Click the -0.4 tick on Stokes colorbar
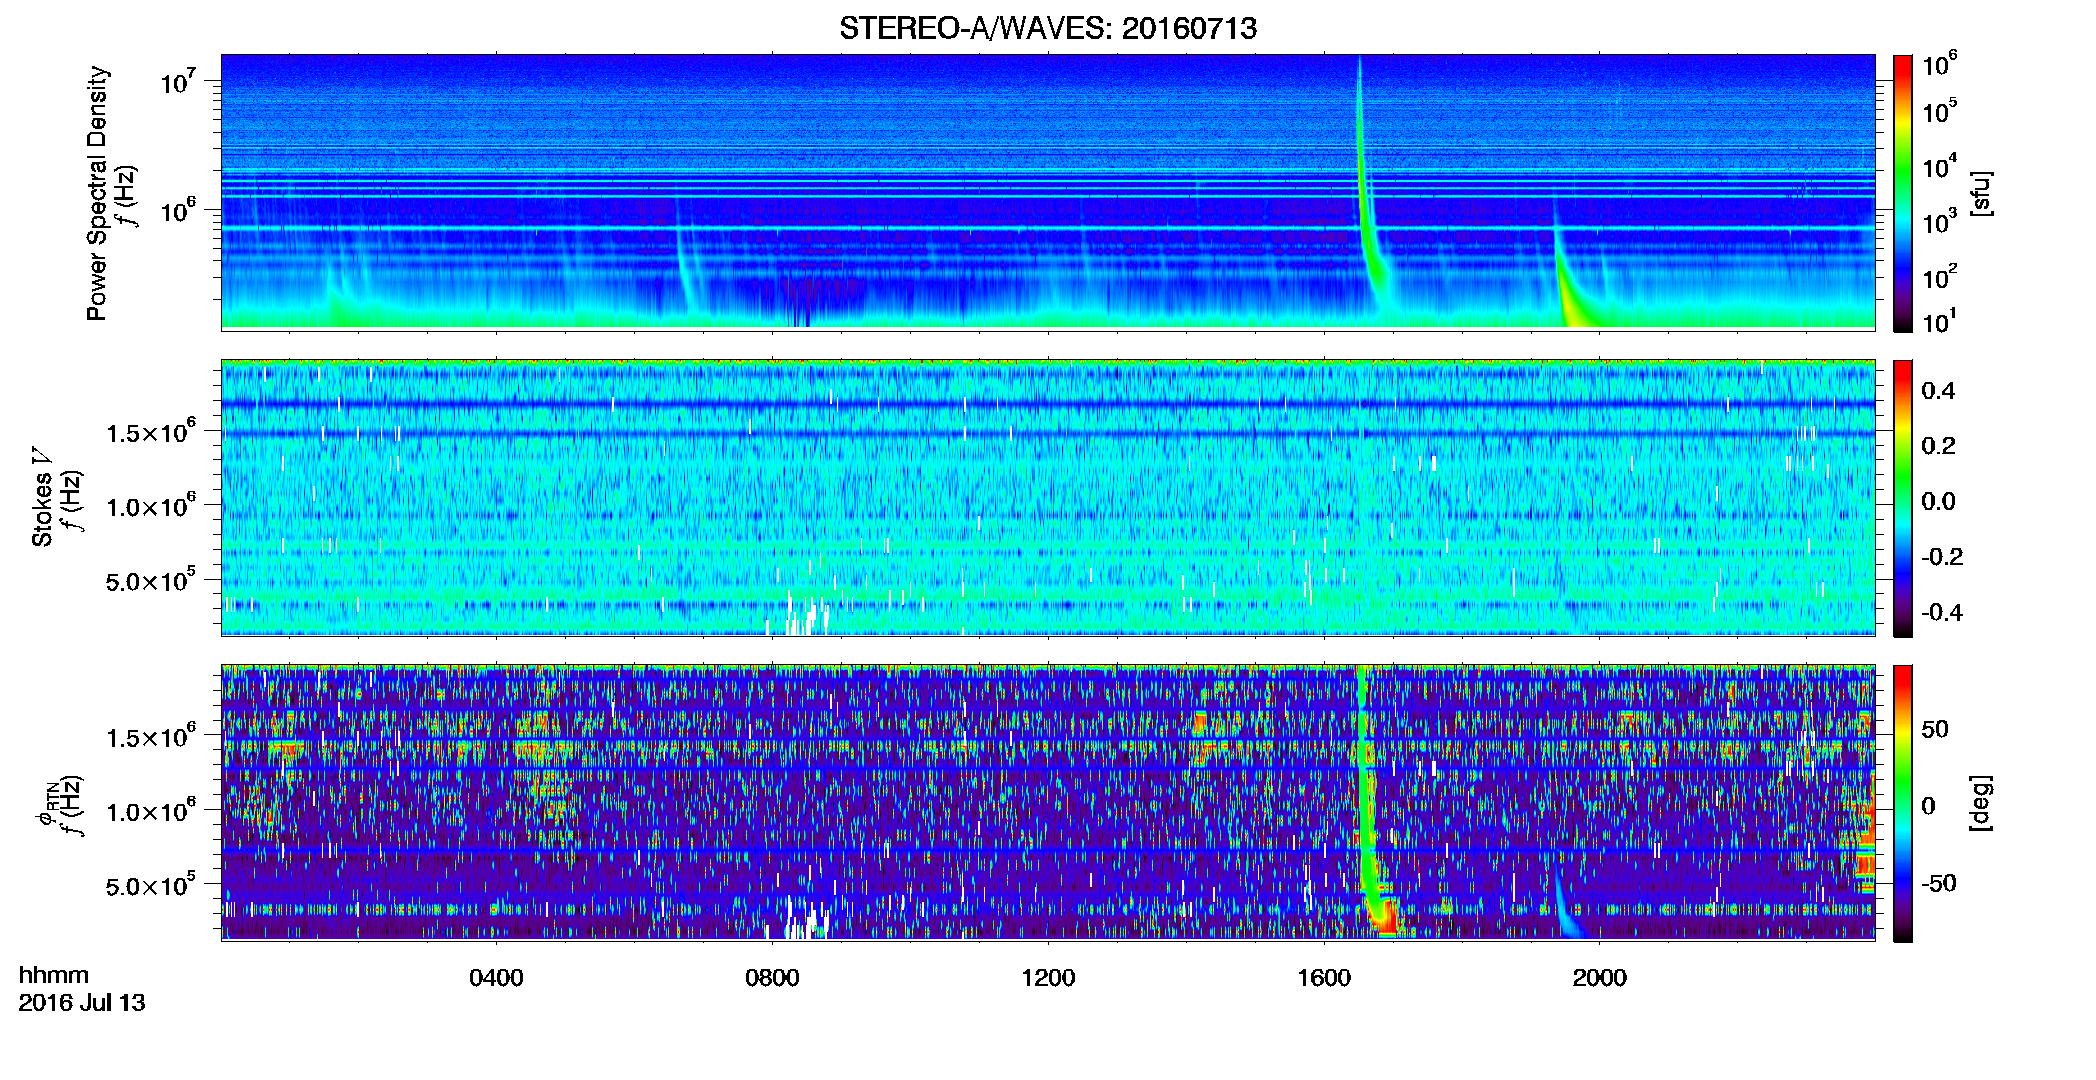 tap(1943, 612)
